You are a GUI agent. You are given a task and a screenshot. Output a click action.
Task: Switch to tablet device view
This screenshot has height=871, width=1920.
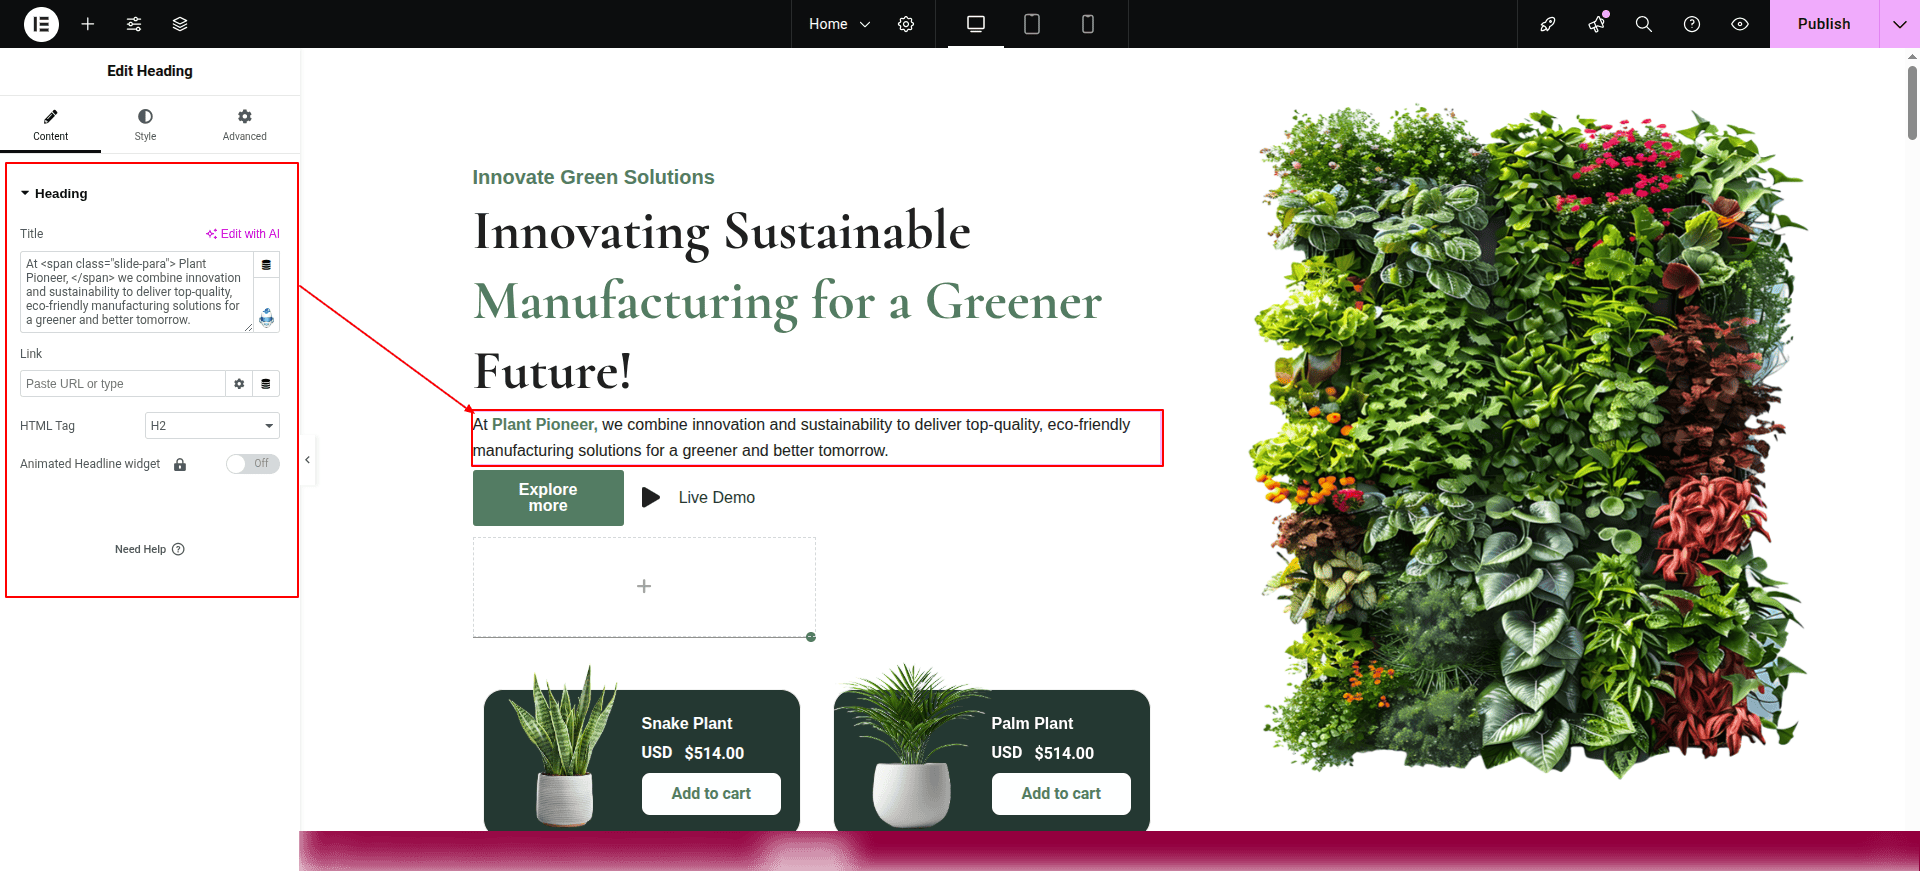(x=1032, y=24)
